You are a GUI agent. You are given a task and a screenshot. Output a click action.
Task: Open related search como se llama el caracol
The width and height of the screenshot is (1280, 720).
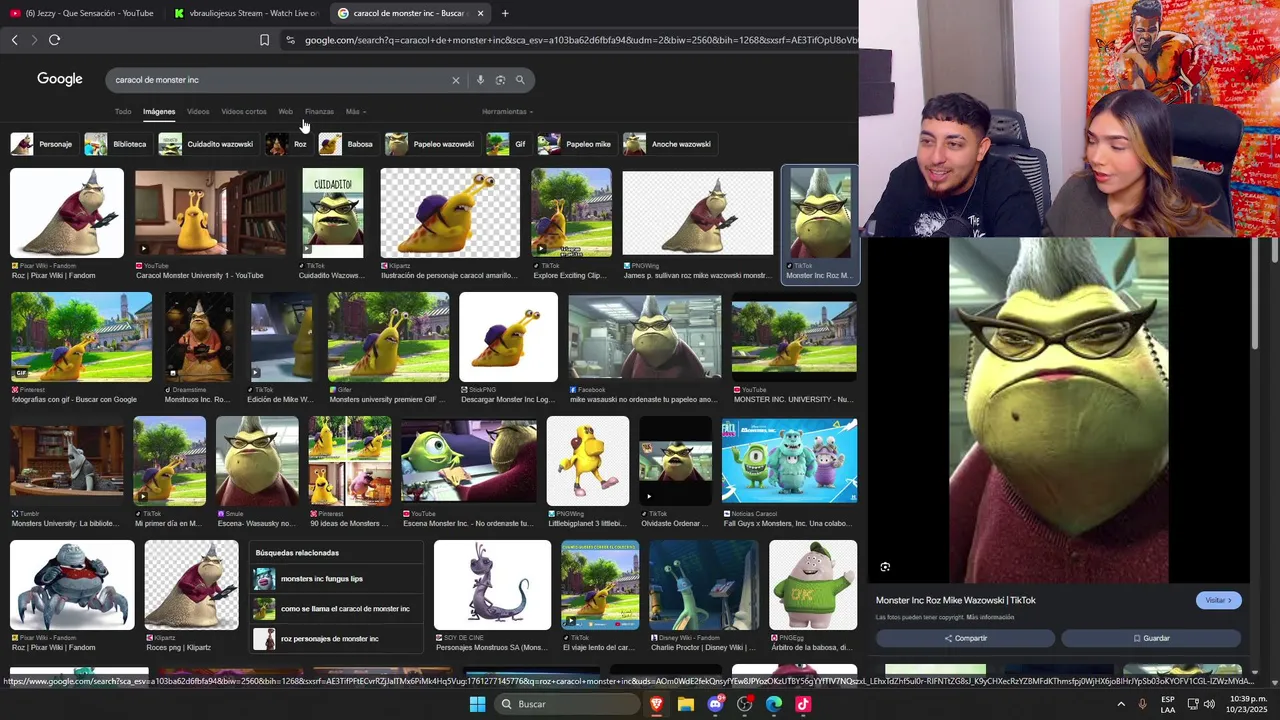click(335, 609)
